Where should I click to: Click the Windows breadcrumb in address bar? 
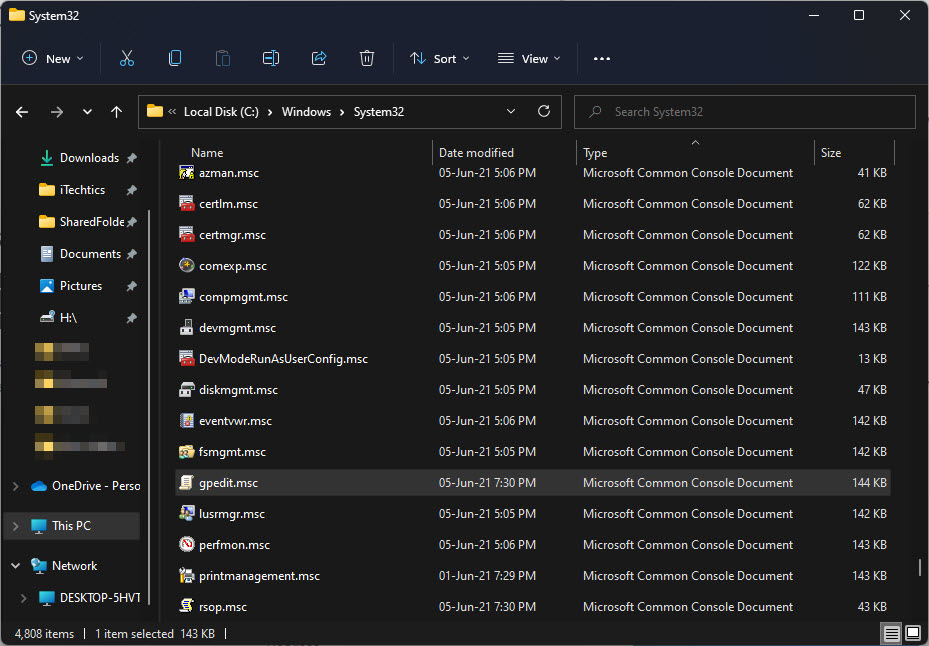(x=306, y=111)
